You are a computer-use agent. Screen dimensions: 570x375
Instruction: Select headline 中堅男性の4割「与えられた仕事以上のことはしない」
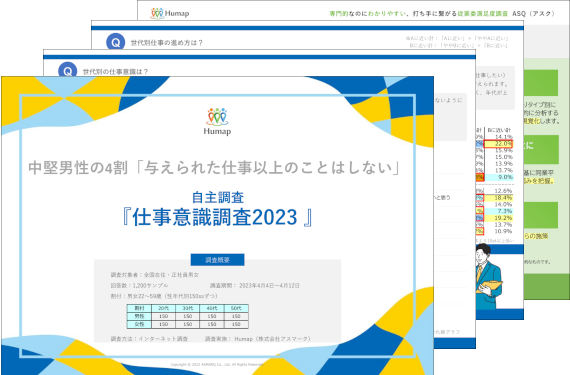[x=214, y=168]
